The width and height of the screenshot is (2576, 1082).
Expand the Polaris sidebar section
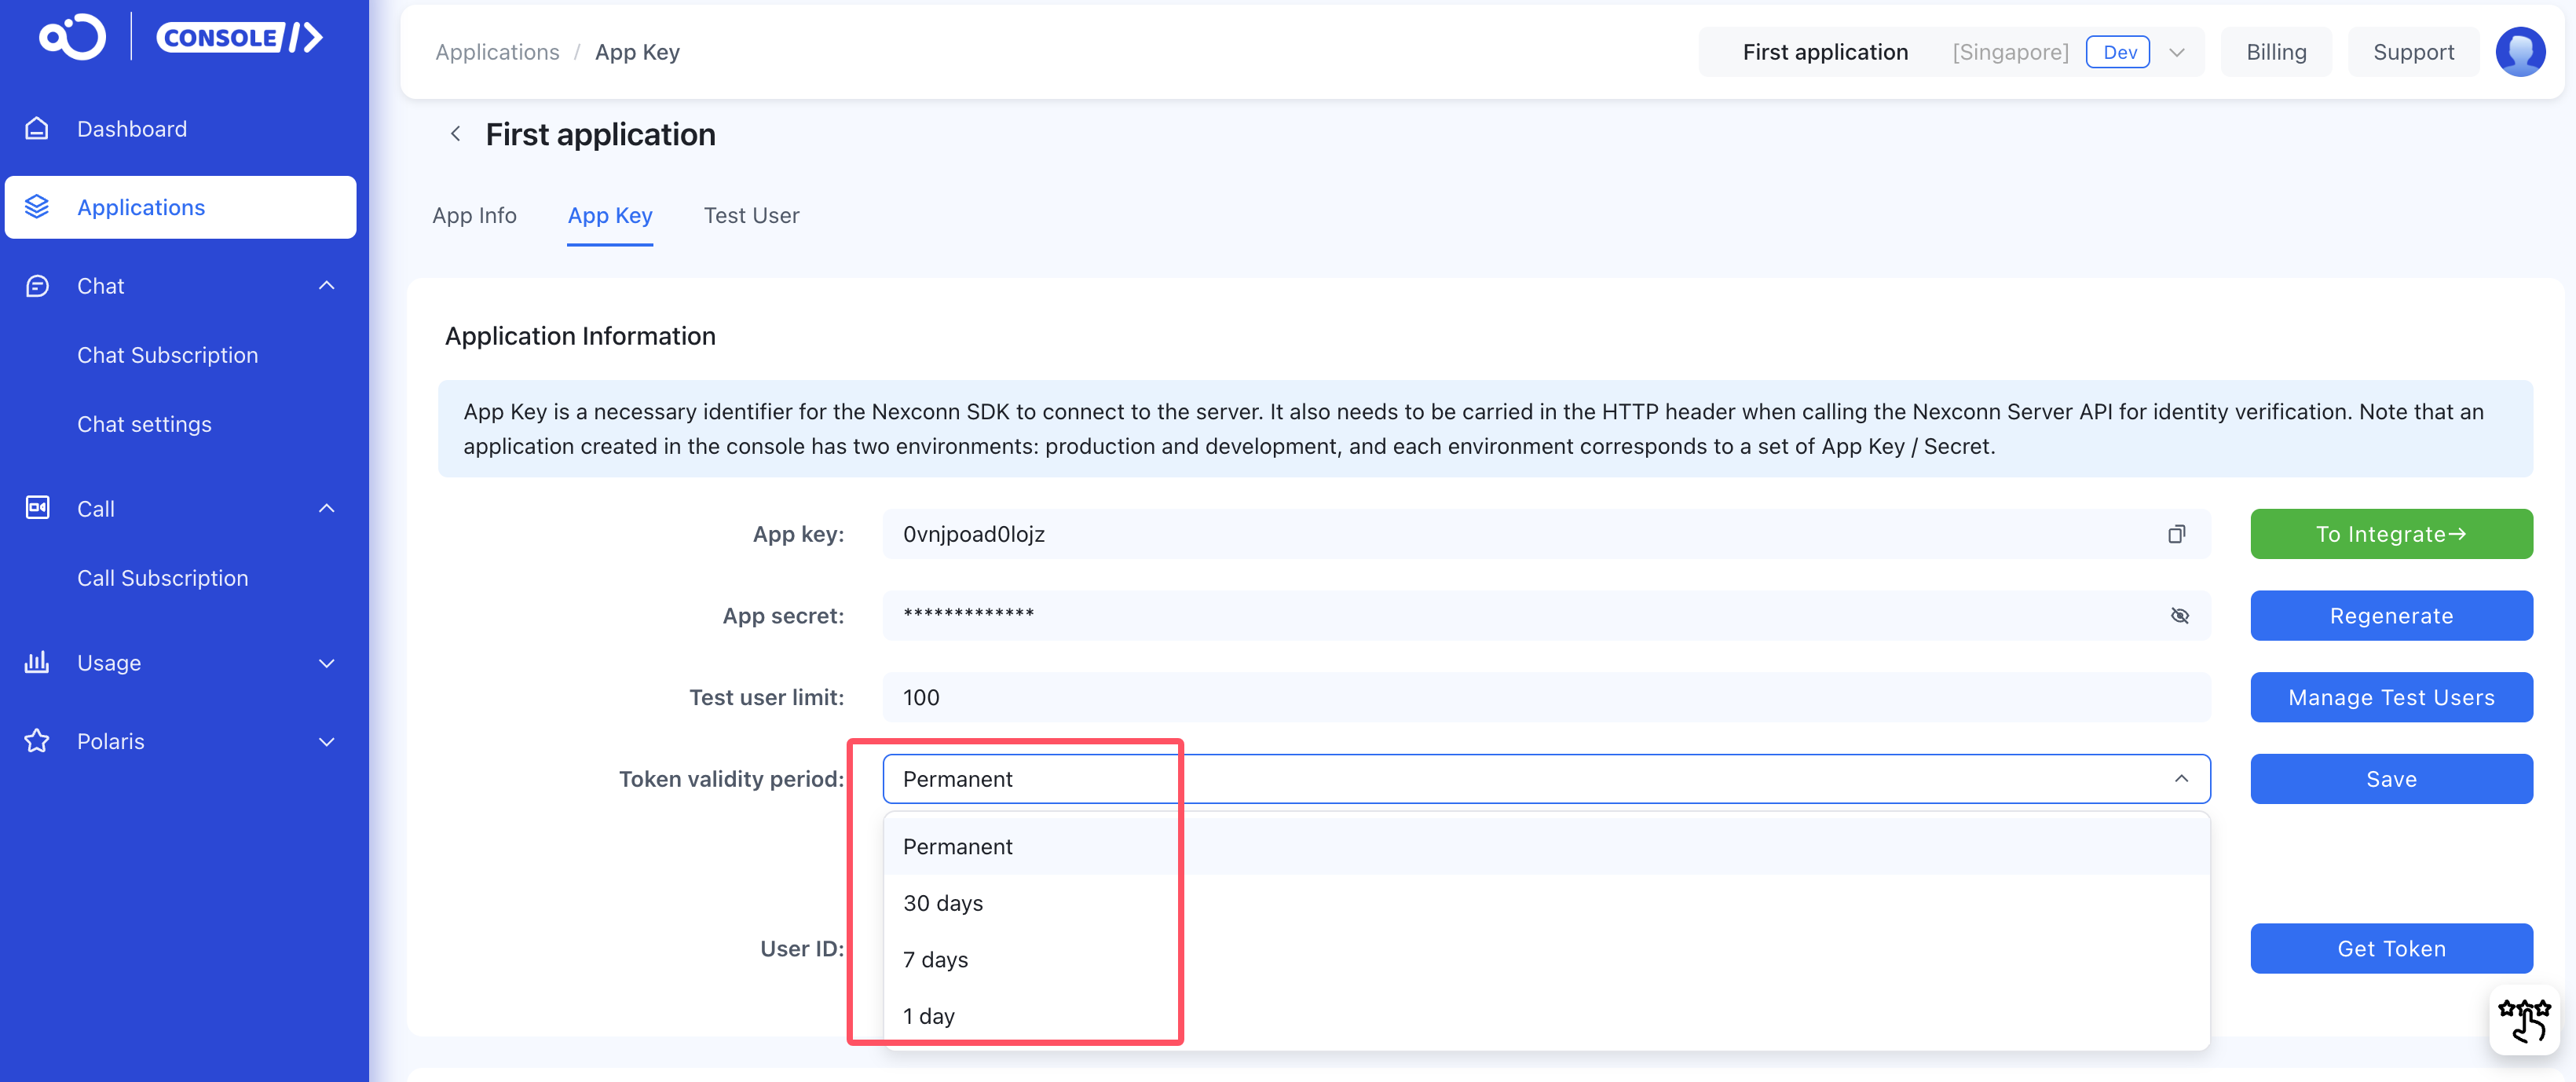(x=326, y=742)
